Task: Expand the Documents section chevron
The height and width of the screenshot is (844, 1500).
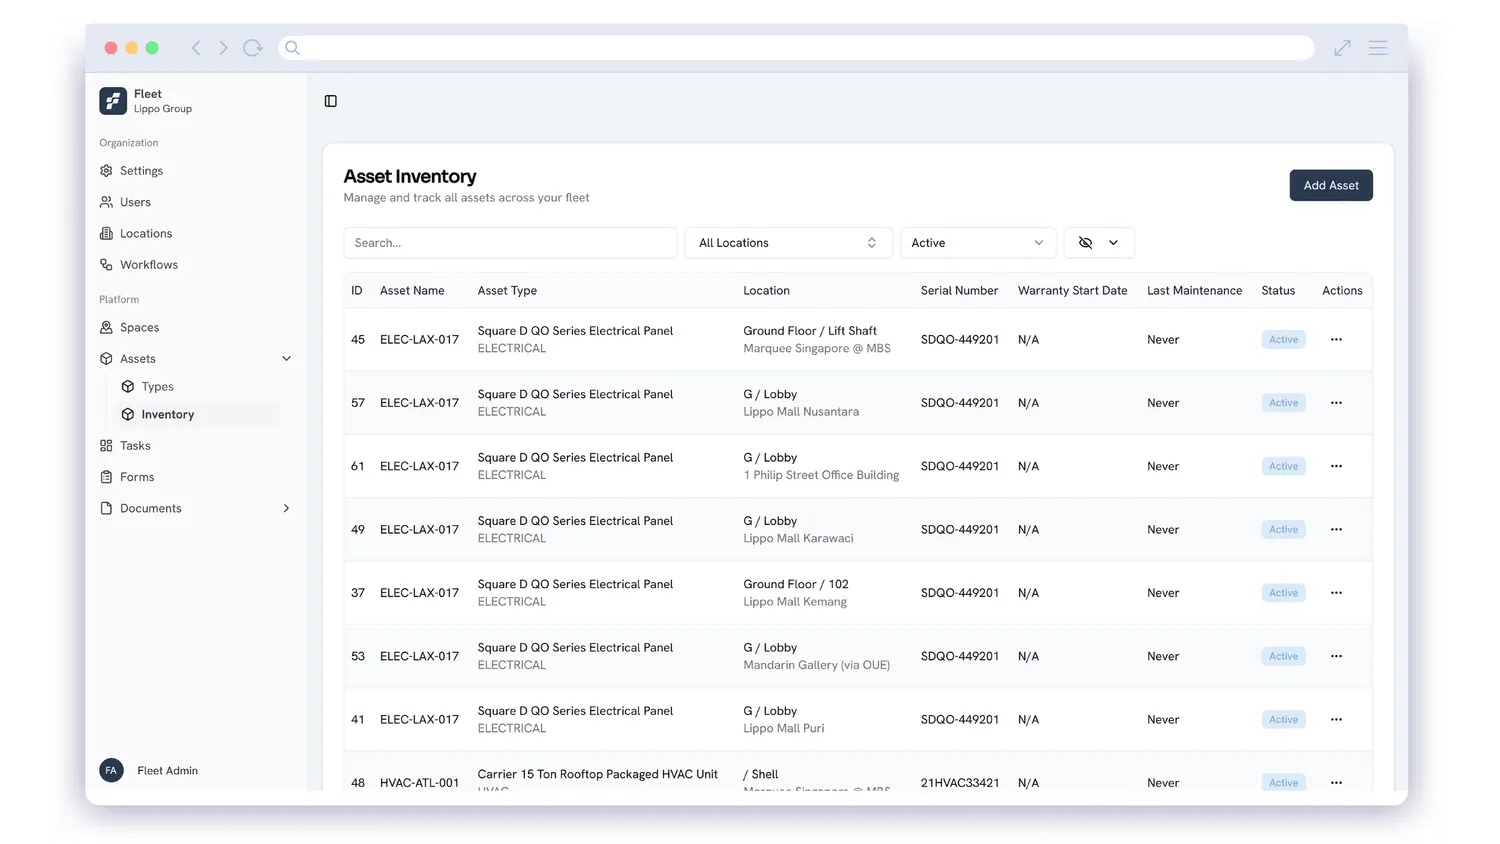Action: point(286,508)
